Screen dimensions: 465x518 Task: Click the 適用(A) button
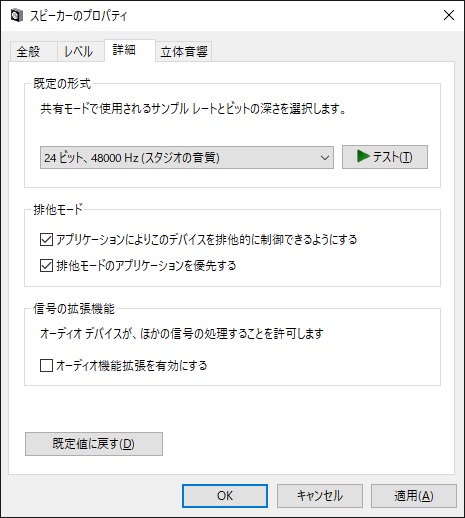coord(414,496)
